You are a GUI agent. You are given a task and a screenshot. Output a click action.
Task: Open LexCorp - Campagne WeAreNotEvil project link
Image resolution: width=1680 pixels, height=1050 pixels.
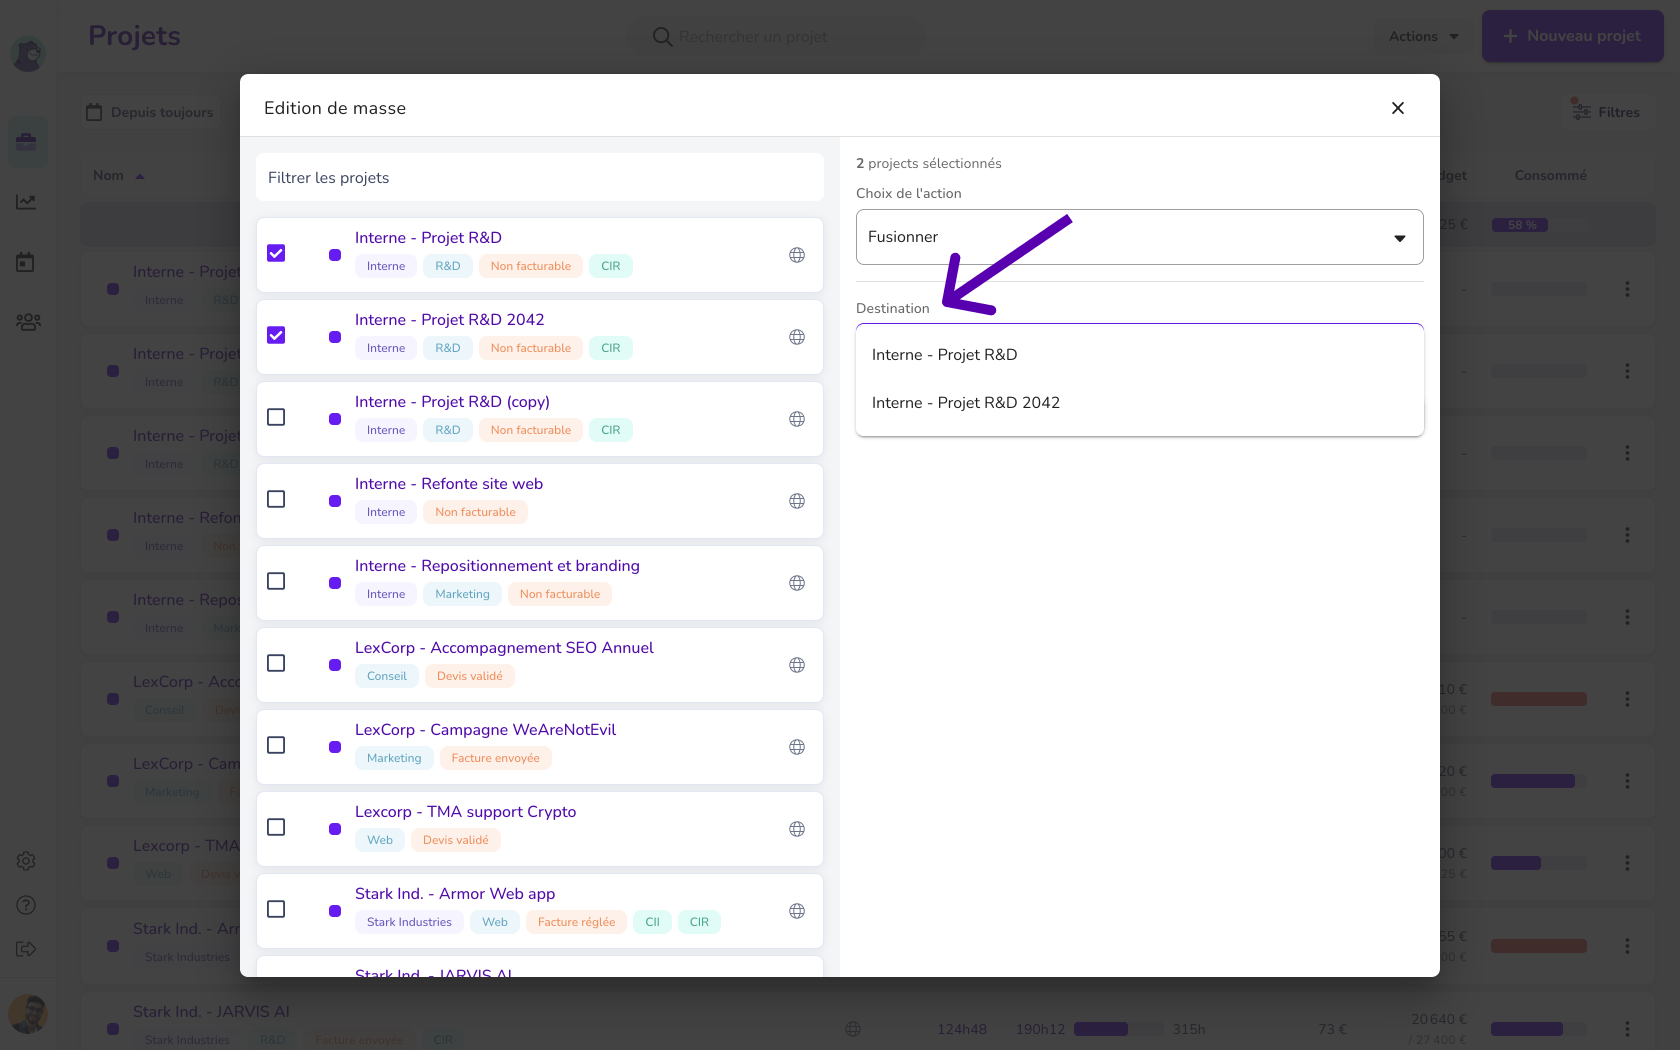point(485,730)
